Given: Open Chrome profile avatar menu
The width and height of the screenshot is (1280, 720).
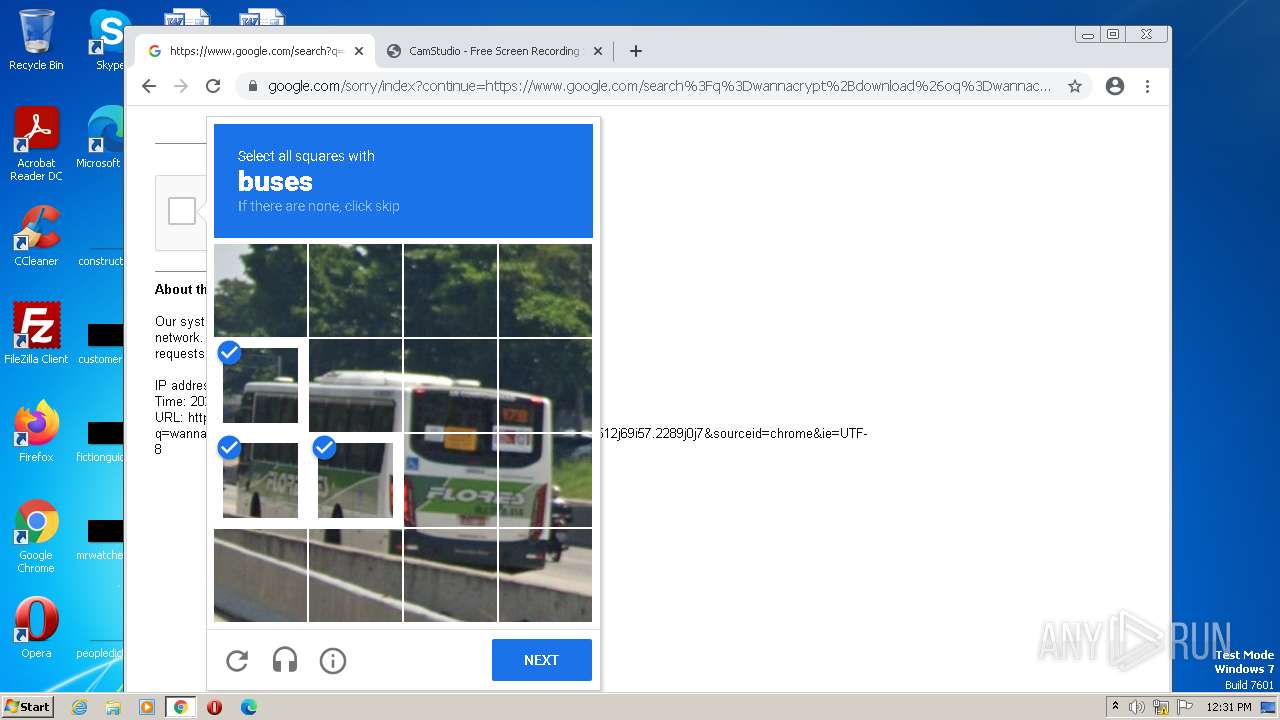Looking at the screenshot, I should coord(1115,86).
